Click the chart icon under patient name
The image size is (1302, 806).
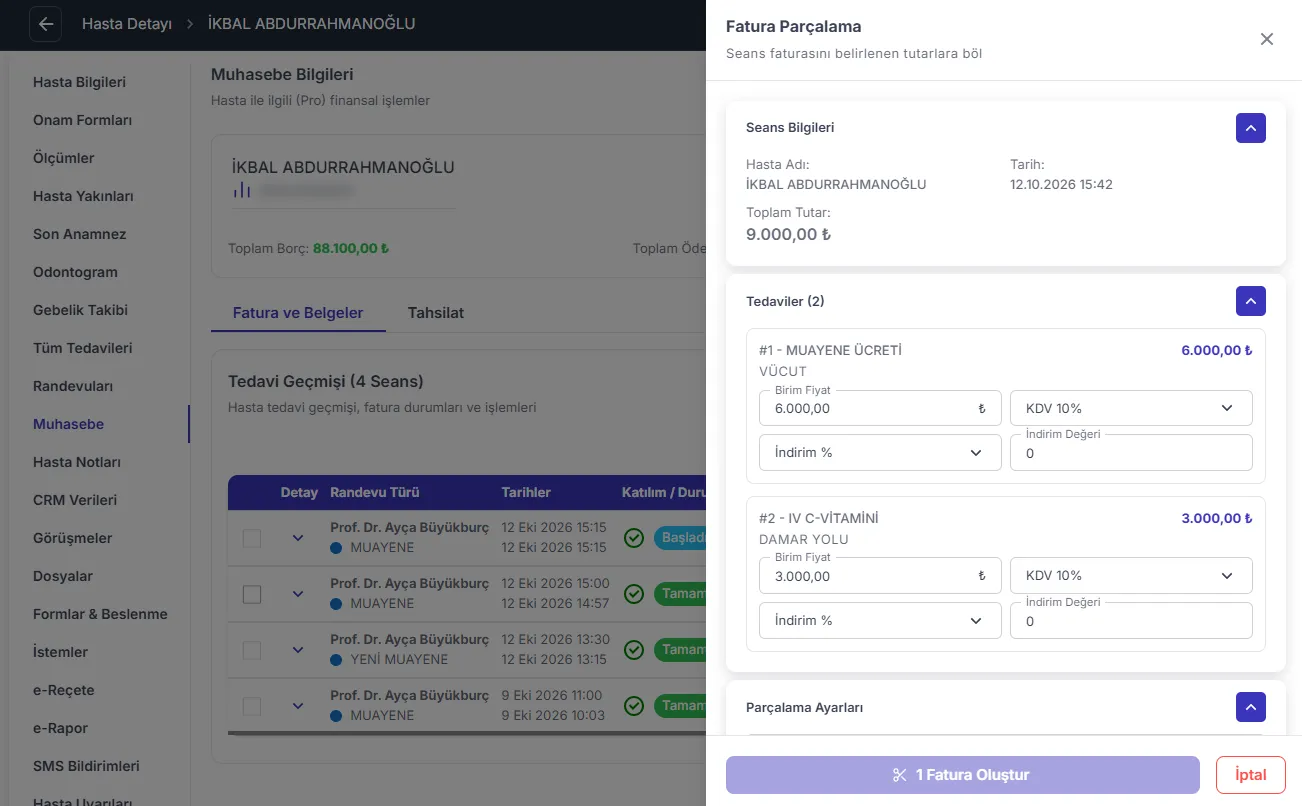click(x=241, y=190)
